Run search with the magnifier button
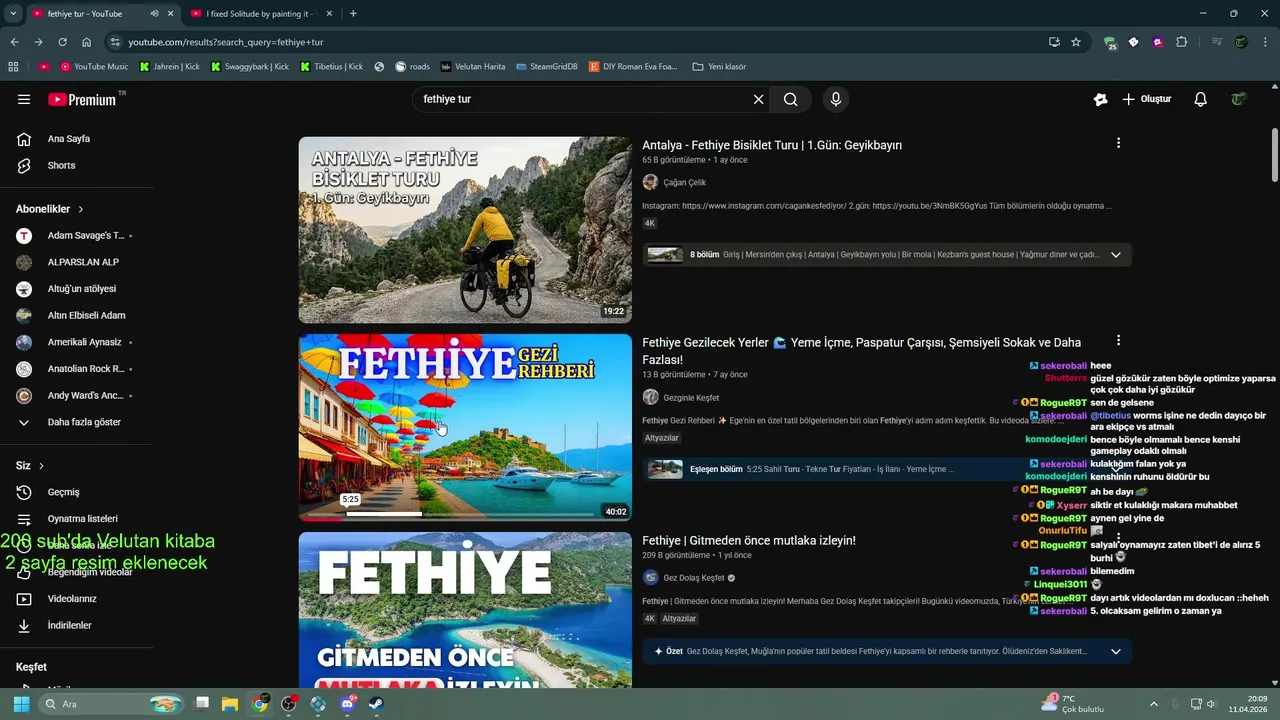Viewport: 1280px width, 720px height. (x=790, y=99)
